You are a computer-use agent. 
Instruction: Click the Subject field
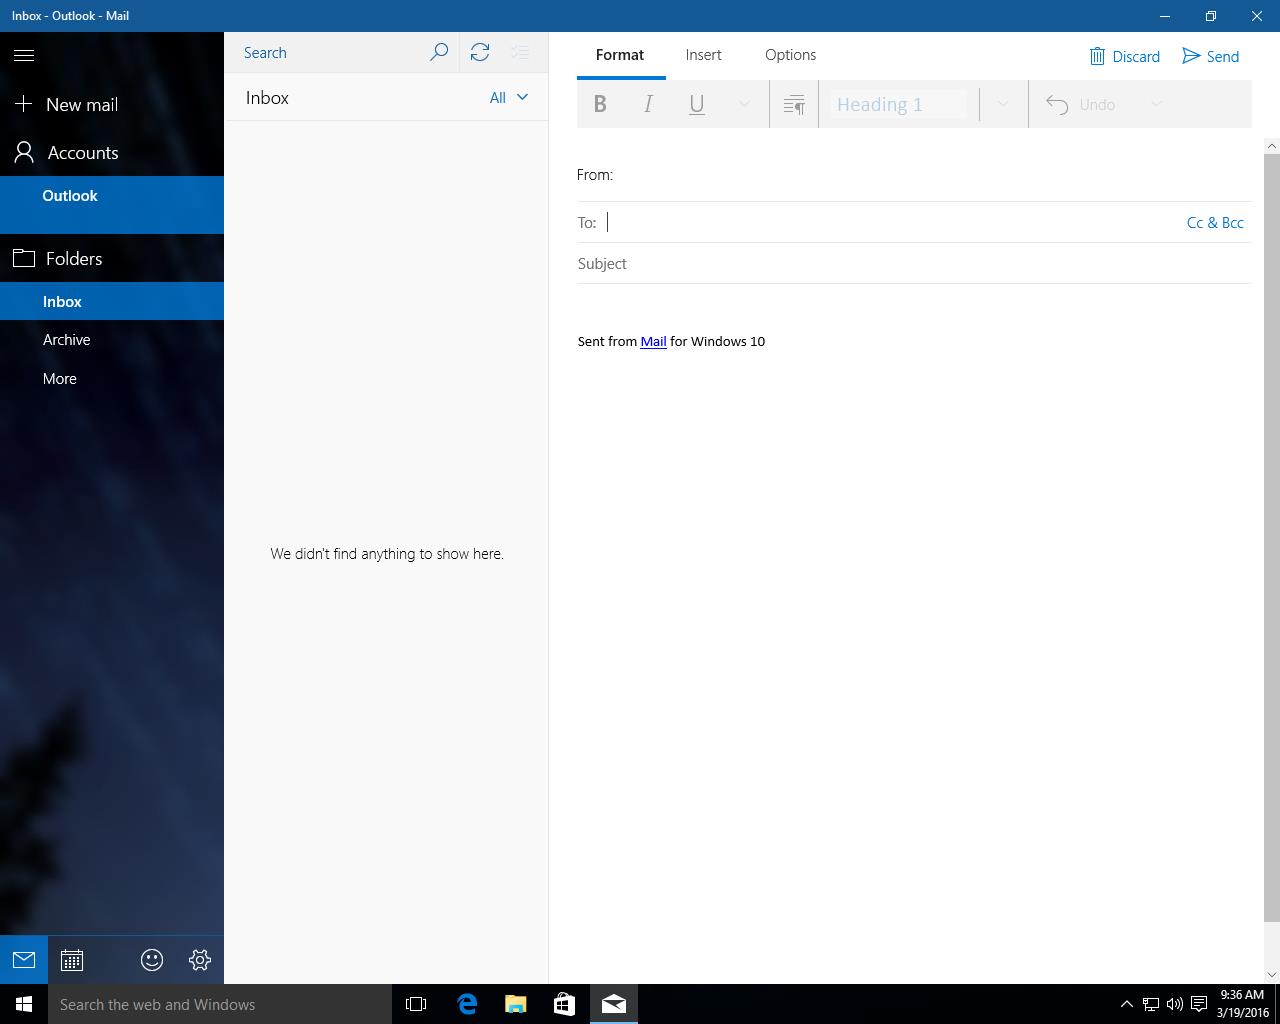914,264
